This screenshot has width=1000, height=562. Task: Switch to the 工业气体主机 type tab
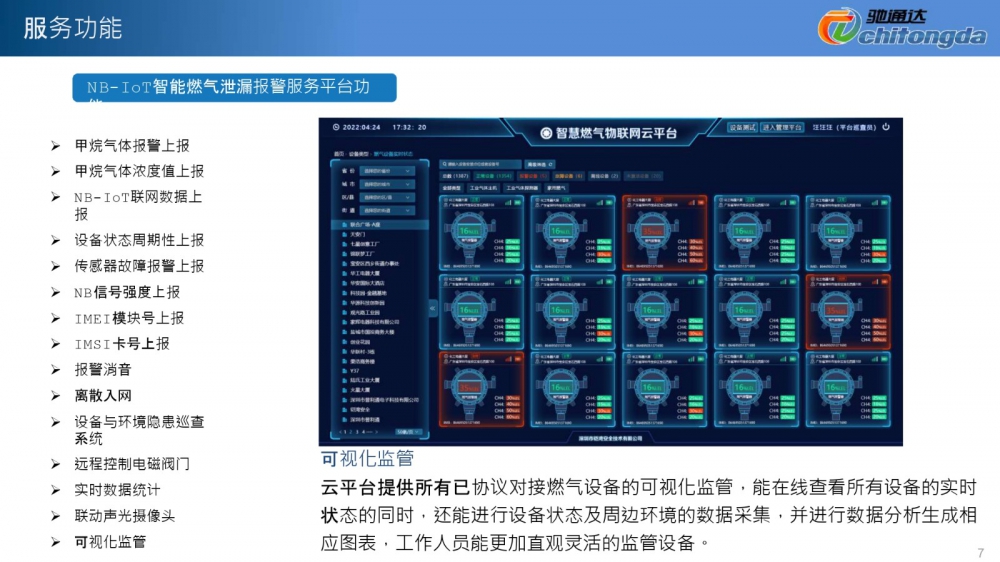(483, 188)
